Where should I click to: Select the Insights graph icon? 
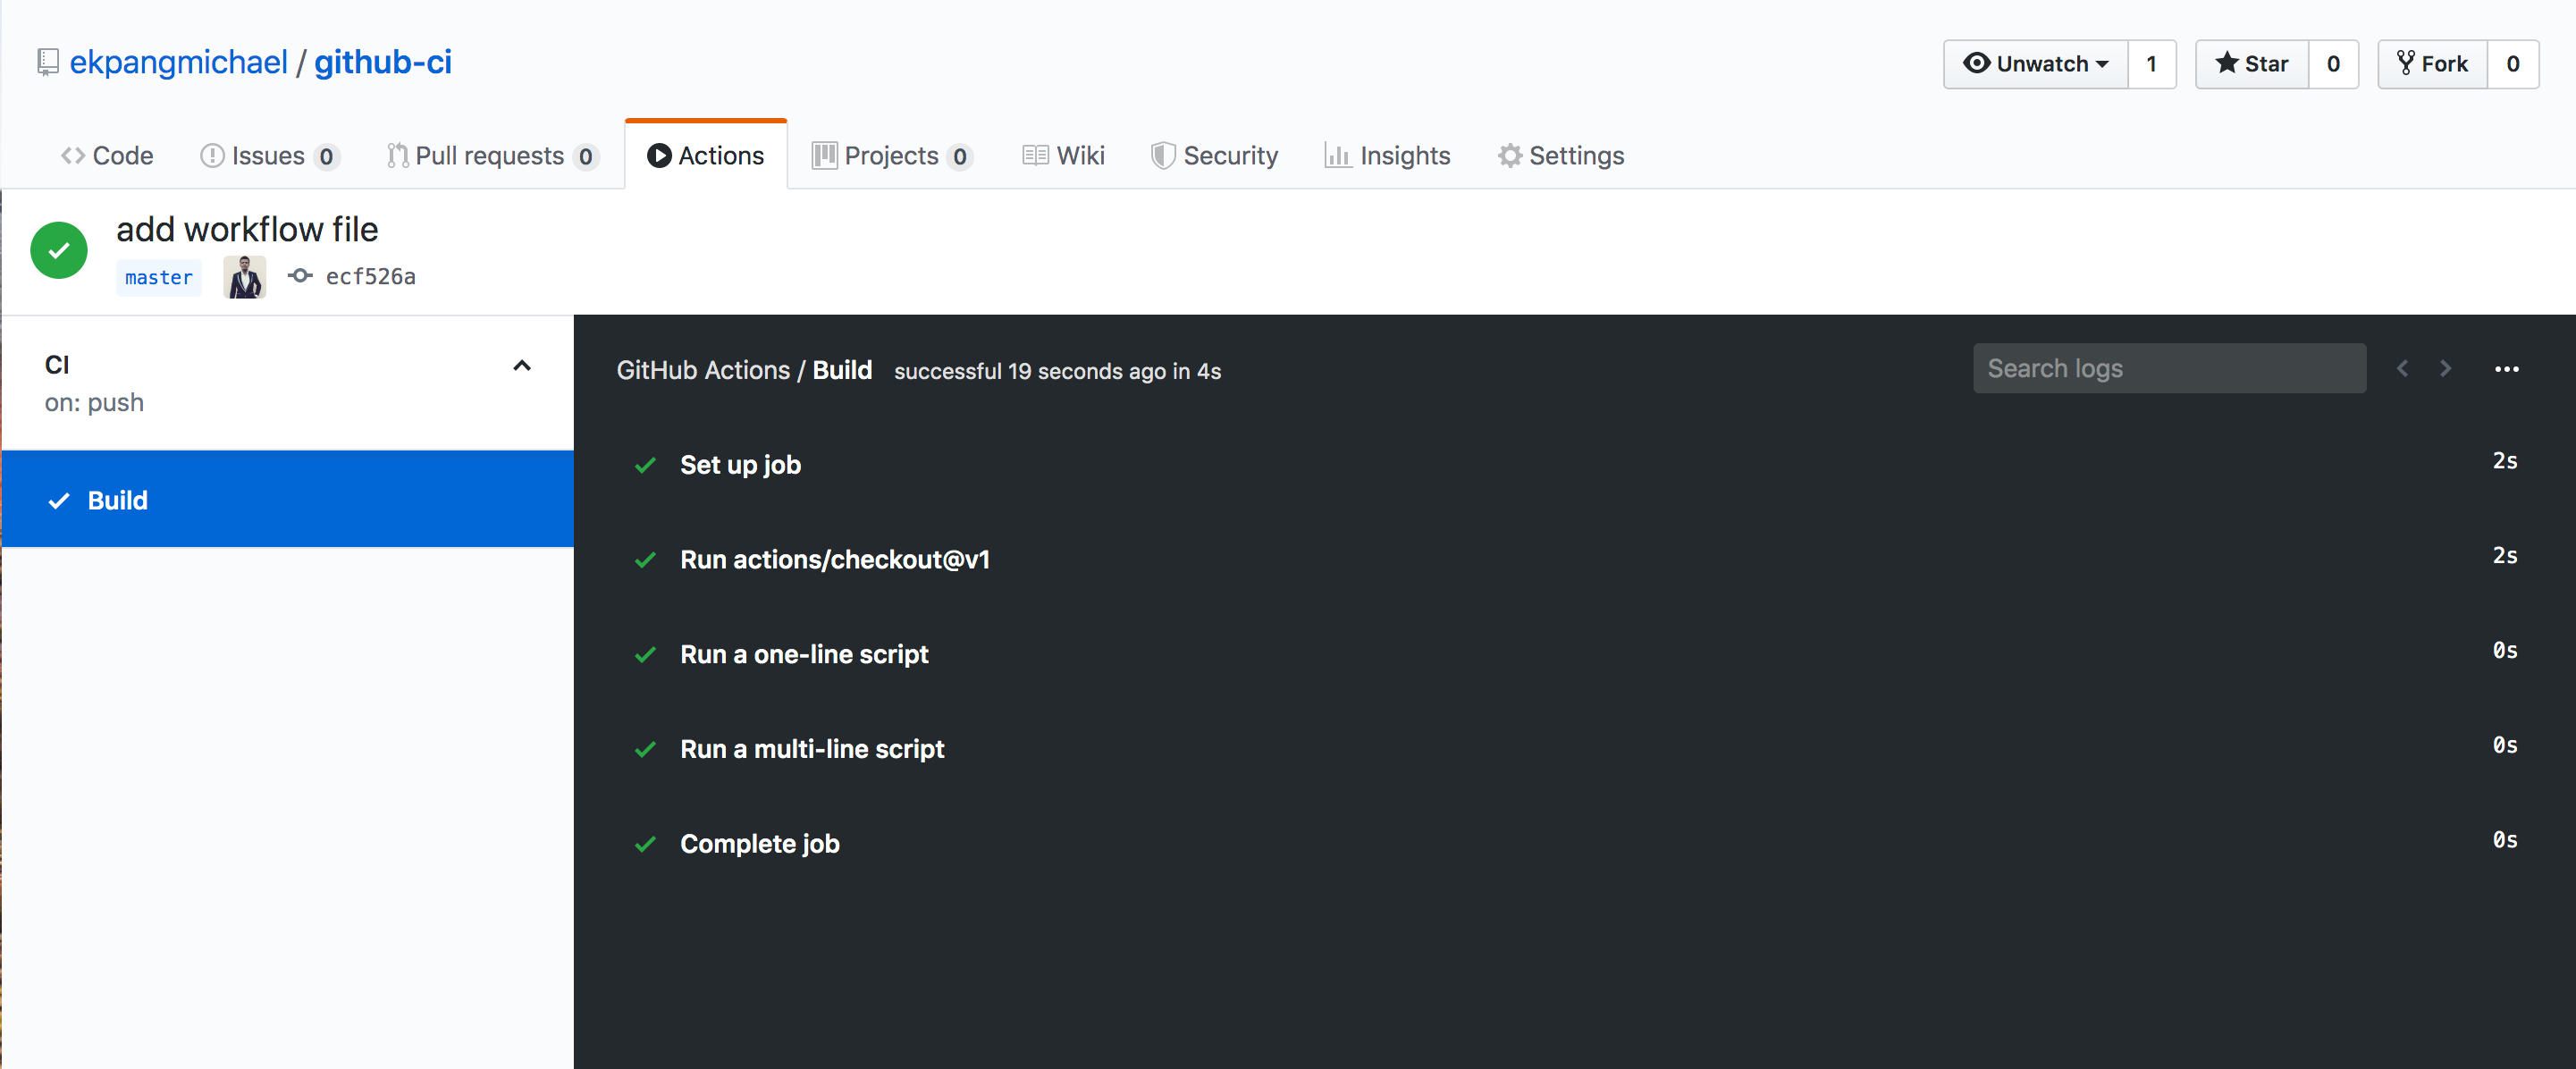point(1340,155)
